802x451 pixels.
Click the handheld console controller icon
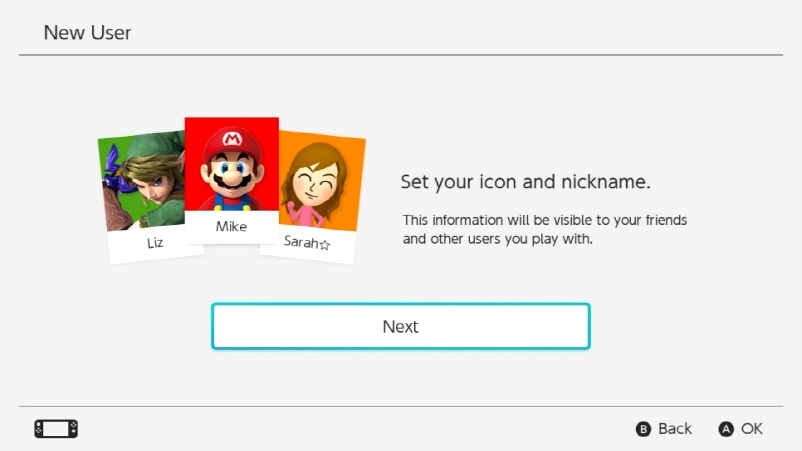pos(56,429)
